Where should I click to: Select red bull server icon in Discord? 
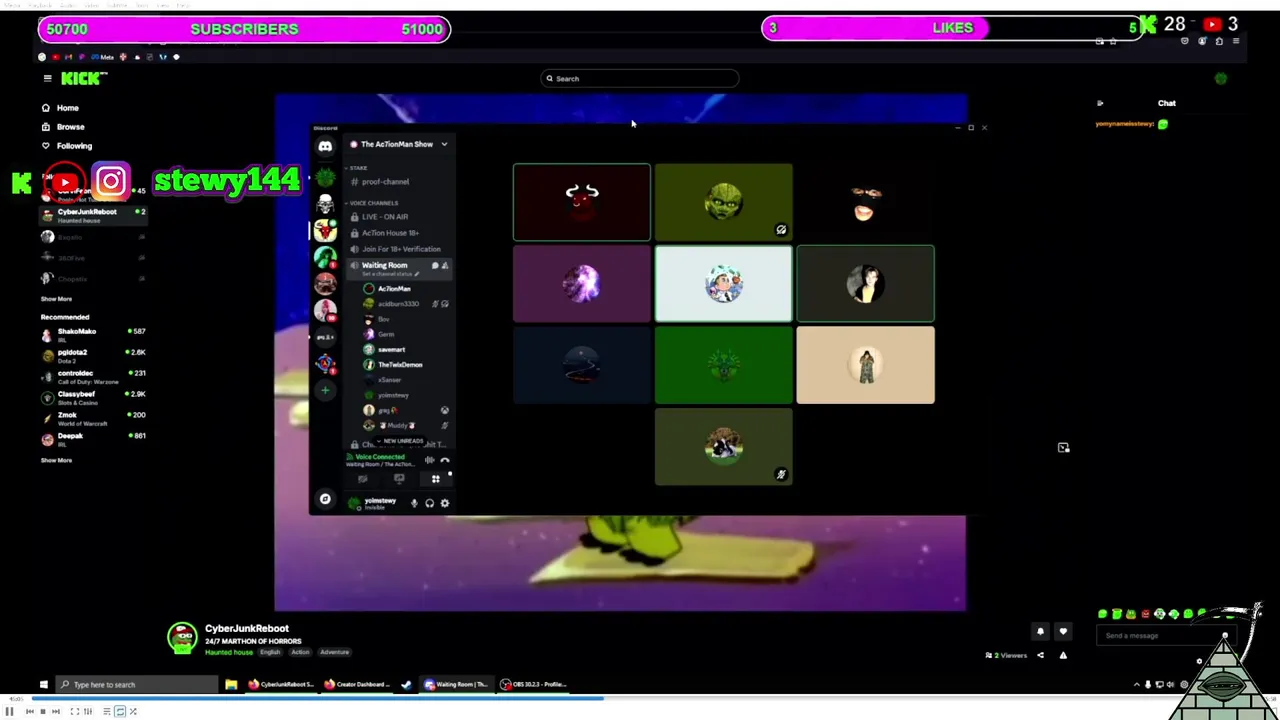[325, 230]
